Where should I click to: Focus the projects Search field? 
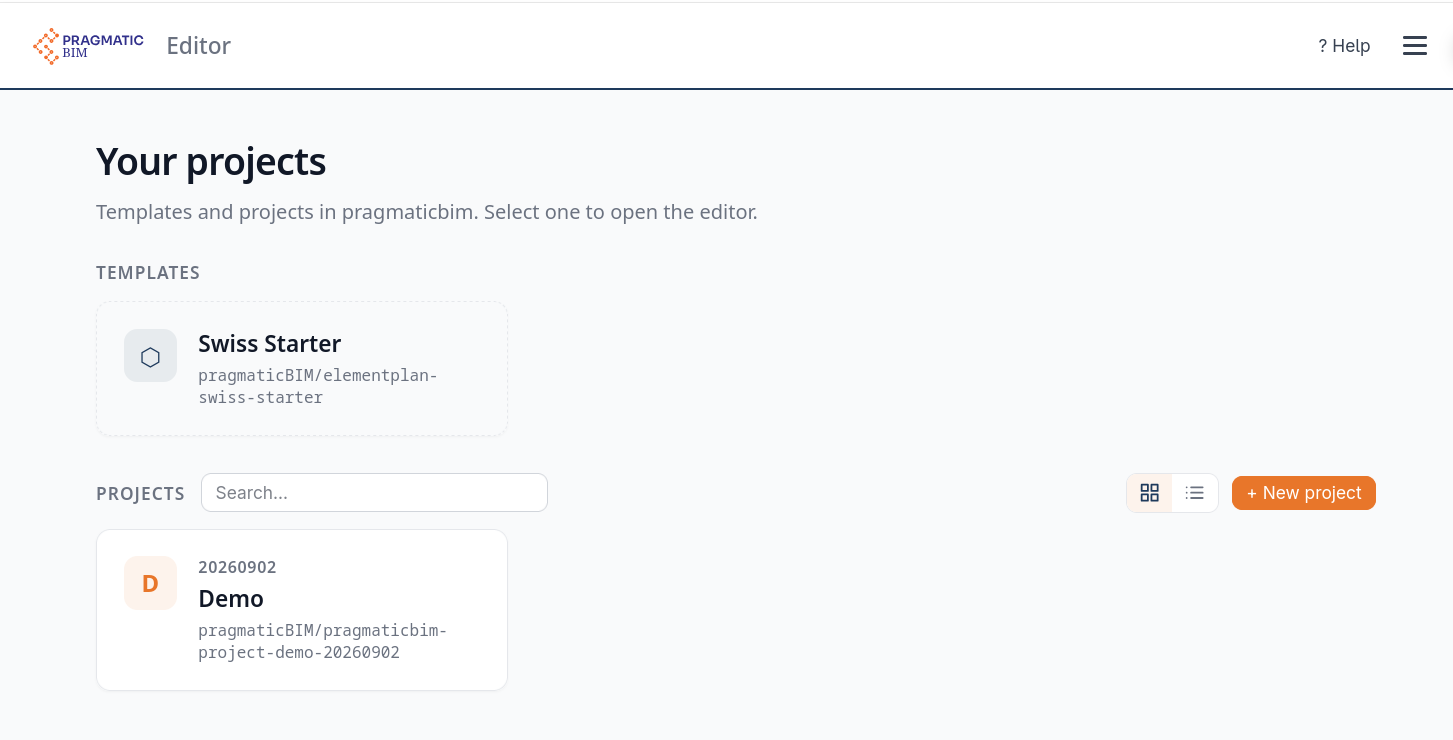(374, 493)
